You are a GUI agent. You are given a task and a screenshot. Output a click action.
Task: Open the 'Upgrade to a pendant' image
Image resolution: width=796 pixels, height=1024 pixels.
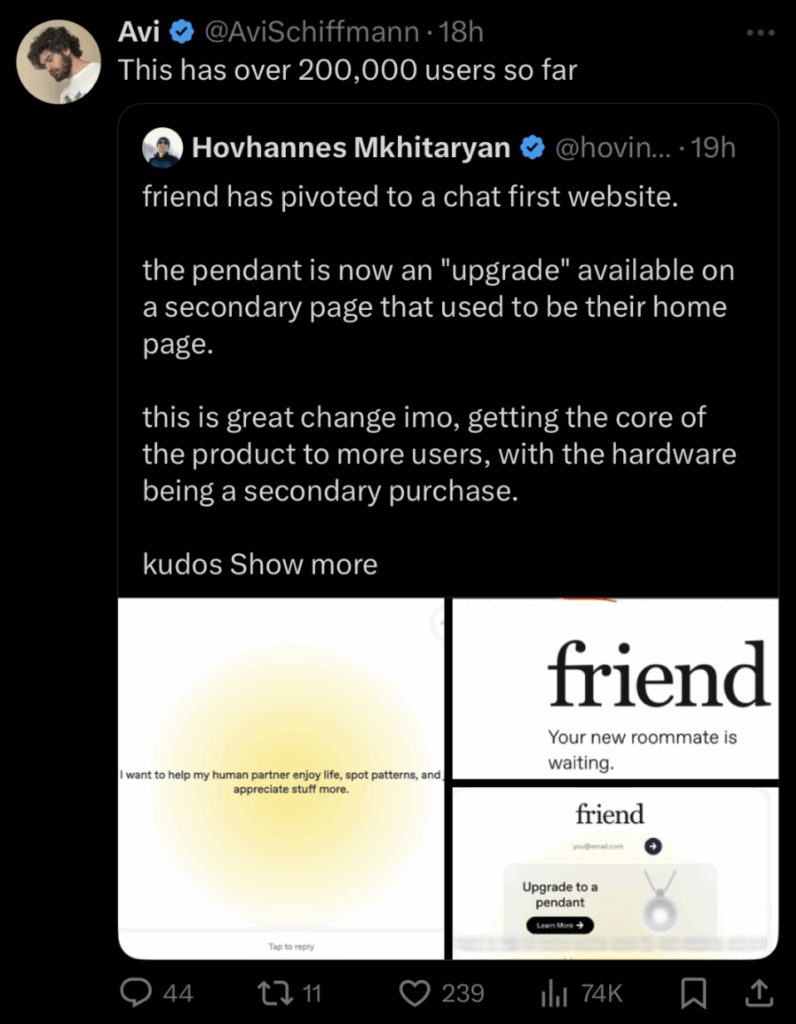tap(615, 873)
